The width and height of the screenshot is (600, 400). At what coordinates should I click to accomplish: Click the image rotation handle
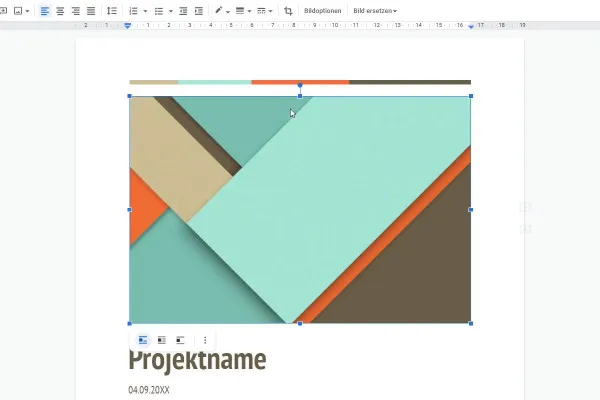pos(300,85)
